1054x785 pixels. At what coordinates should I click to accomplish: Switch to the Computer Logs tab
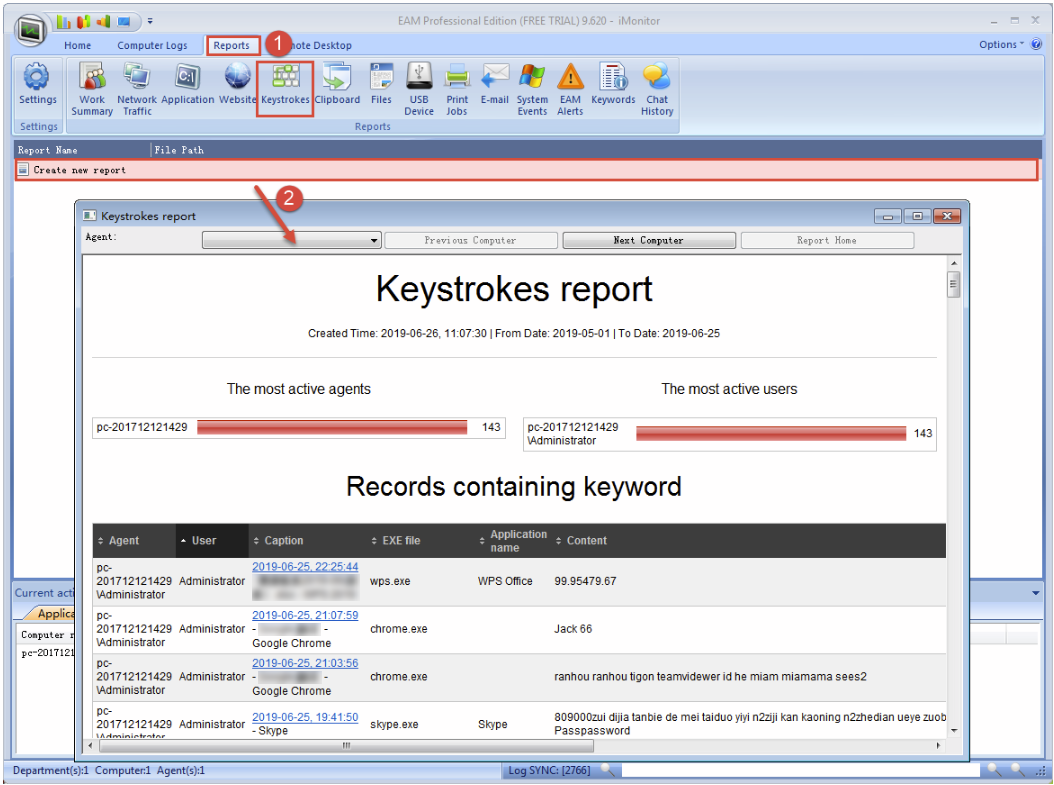point(152,46)
